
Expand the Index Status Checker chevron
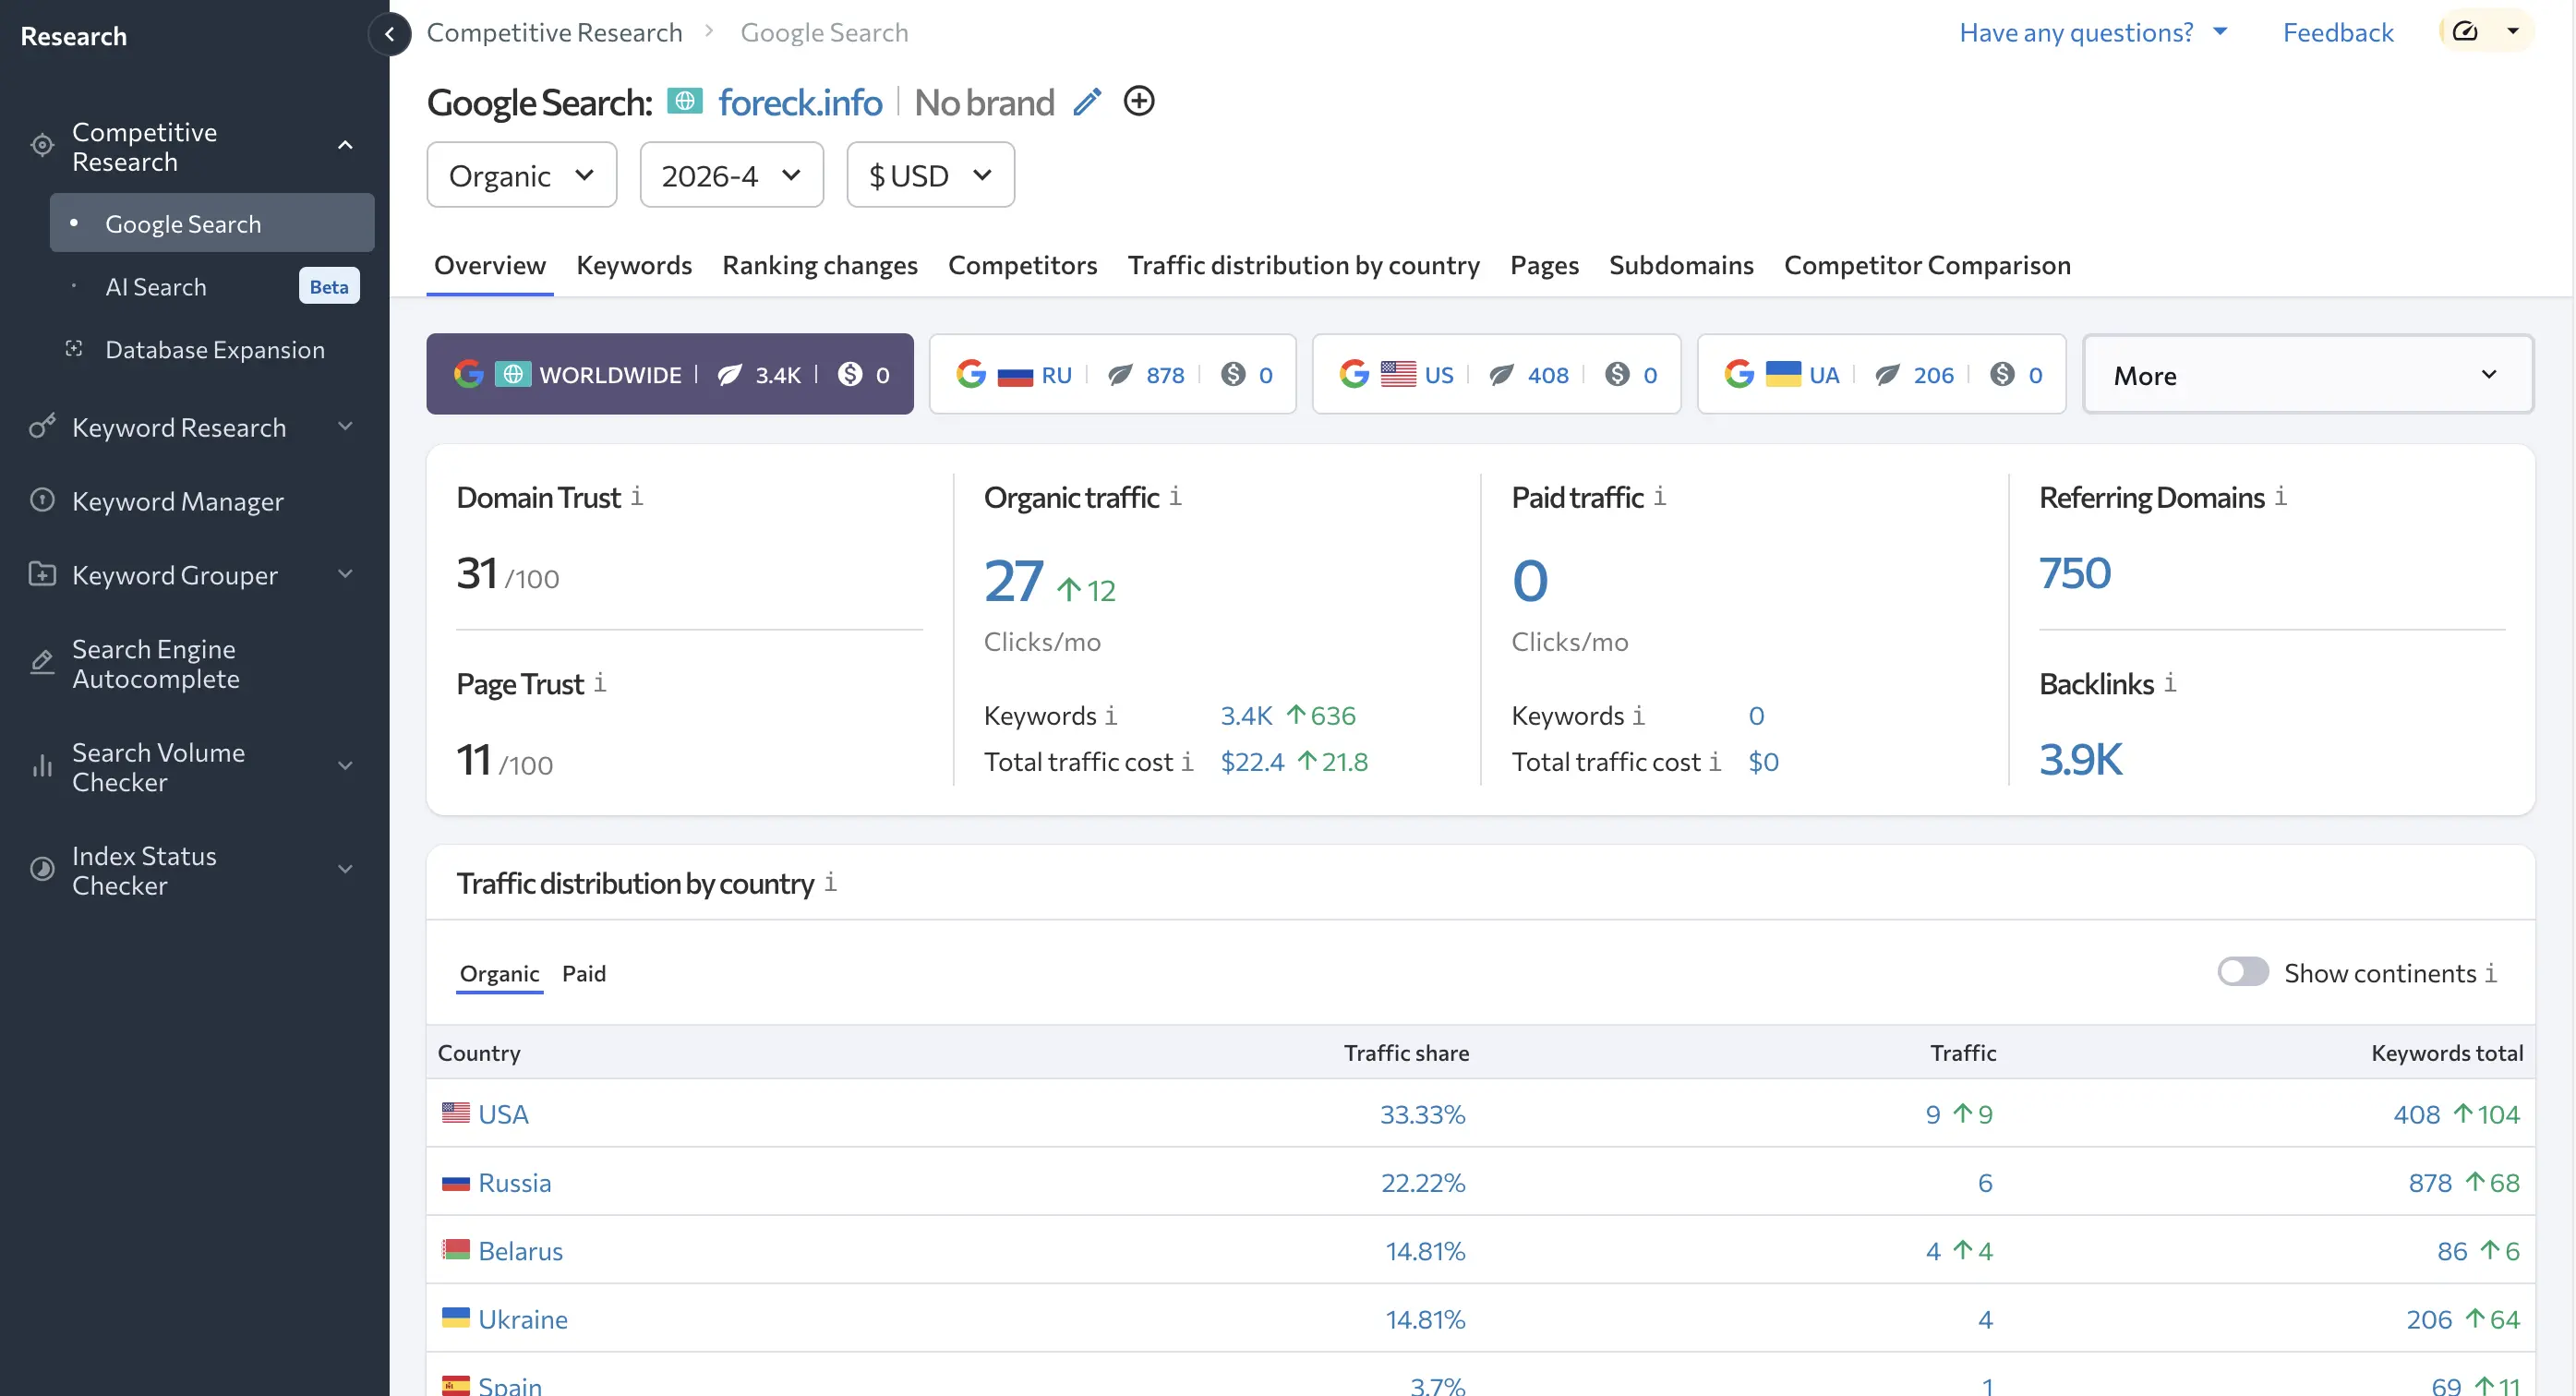coord(345,870)
